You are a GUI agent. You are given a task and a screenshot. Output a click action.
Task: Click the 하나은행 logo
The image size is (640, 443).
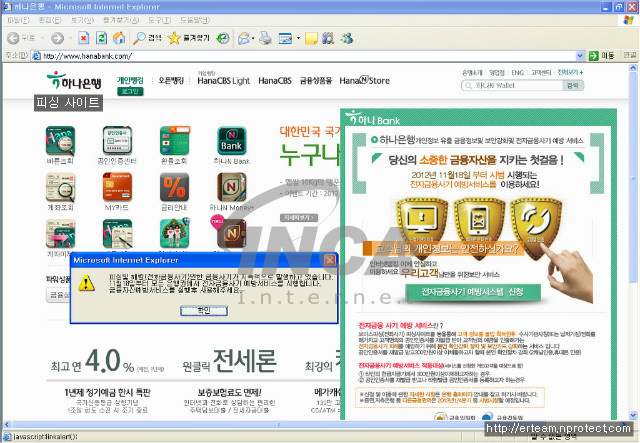pos(74,80)
